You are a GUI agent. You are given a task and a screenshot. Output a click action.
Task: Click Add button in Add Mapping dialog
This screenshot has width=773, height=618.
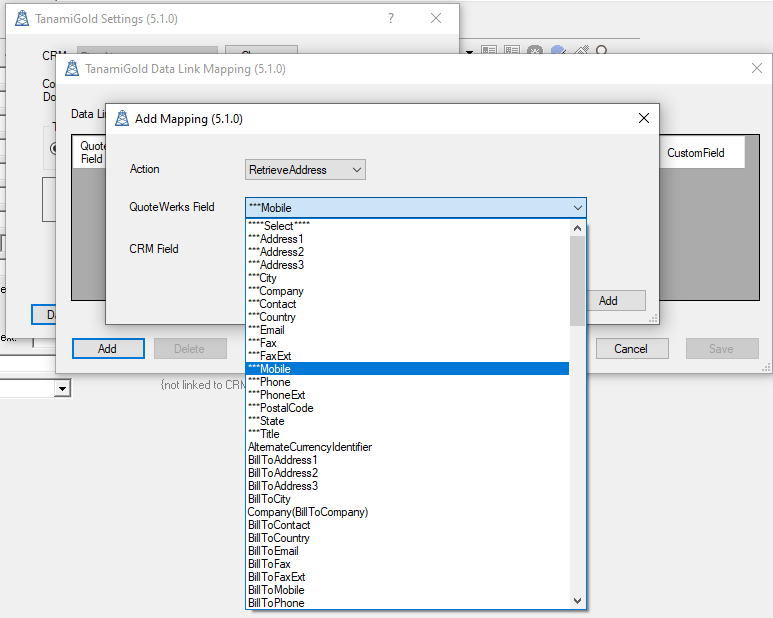pos(608,301)
